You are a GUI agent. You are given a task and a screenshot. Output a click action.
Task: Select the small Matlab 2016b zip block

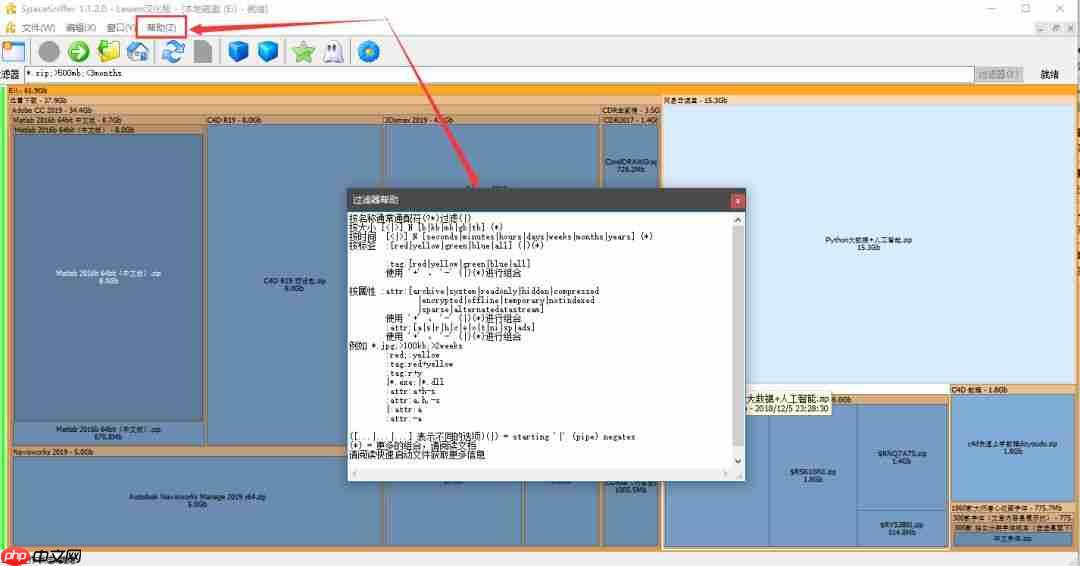pos(108,432)
